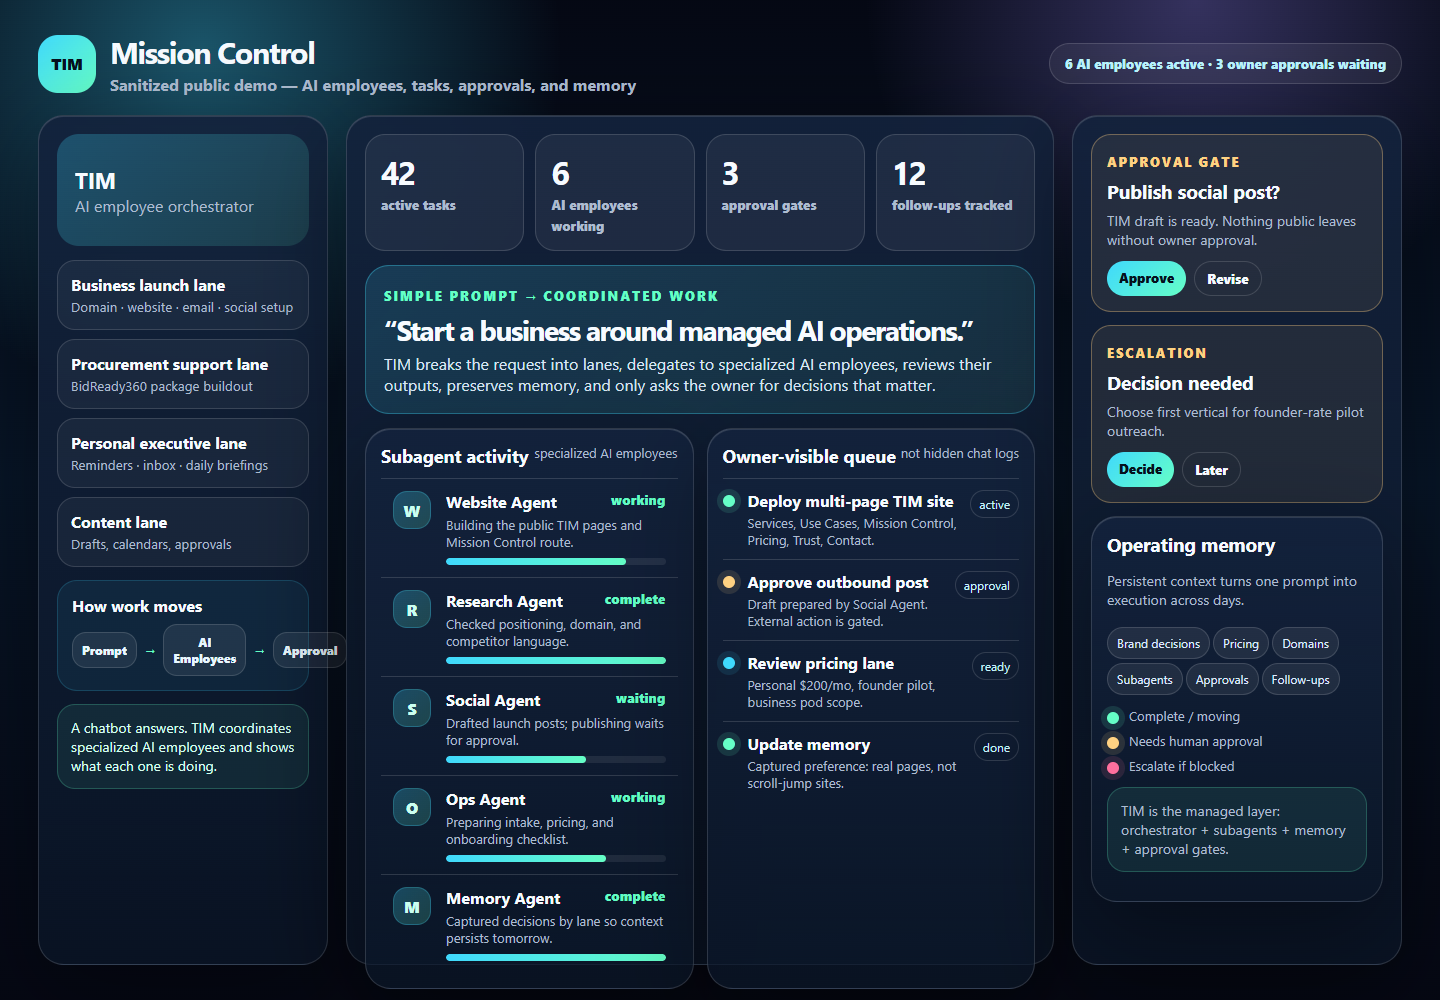Open the Content lane
Viewport: 1440px width, 1000px height.
tap(183, 532)
